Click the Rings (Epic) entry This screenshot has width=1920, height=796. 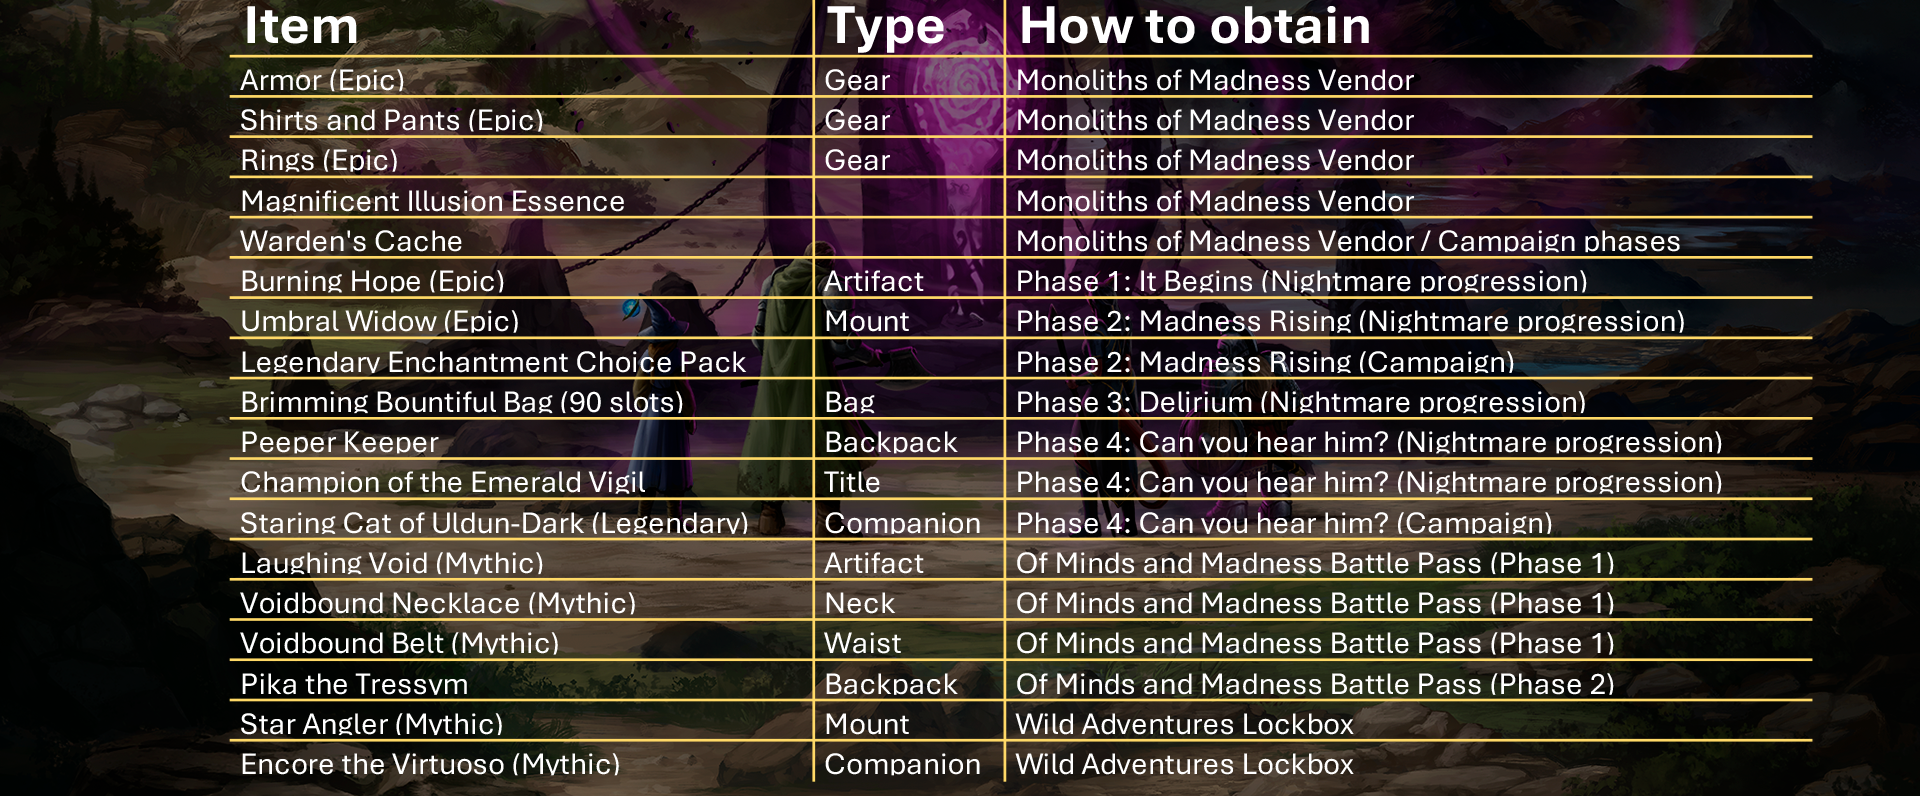(x=319, y=160)
